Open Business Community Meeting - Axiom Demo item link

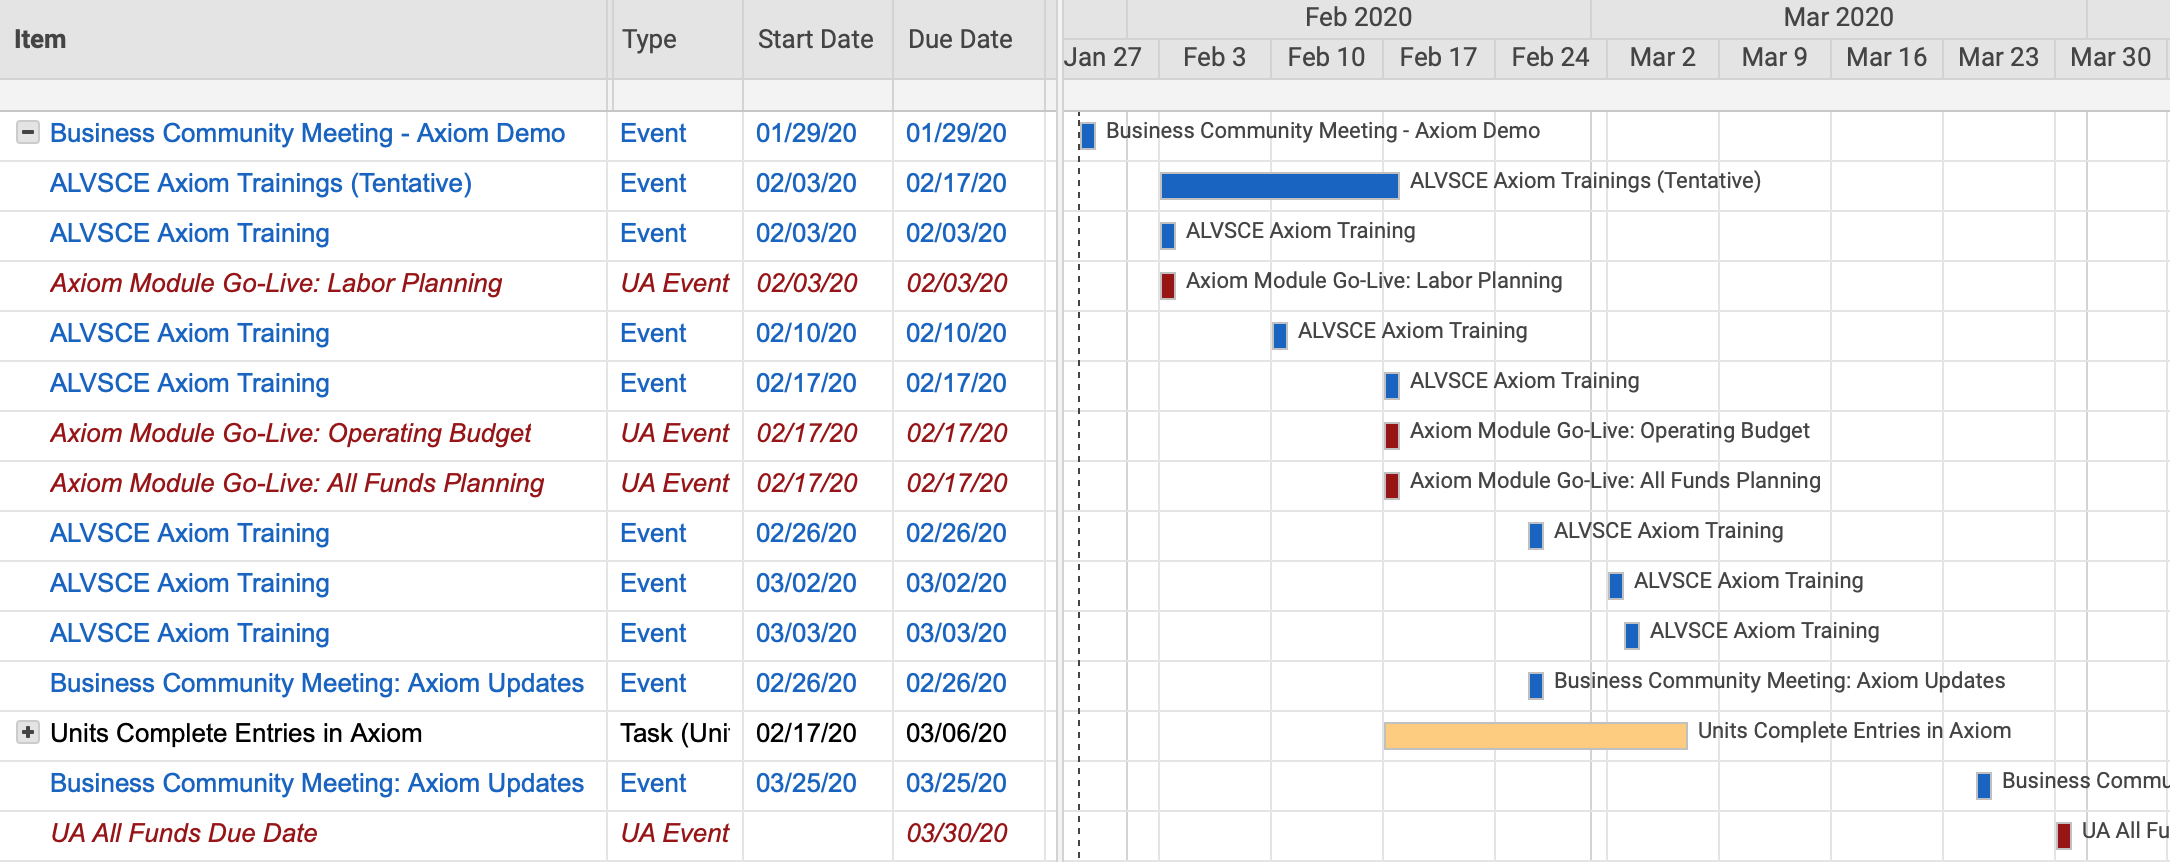(x=307, y=133)
